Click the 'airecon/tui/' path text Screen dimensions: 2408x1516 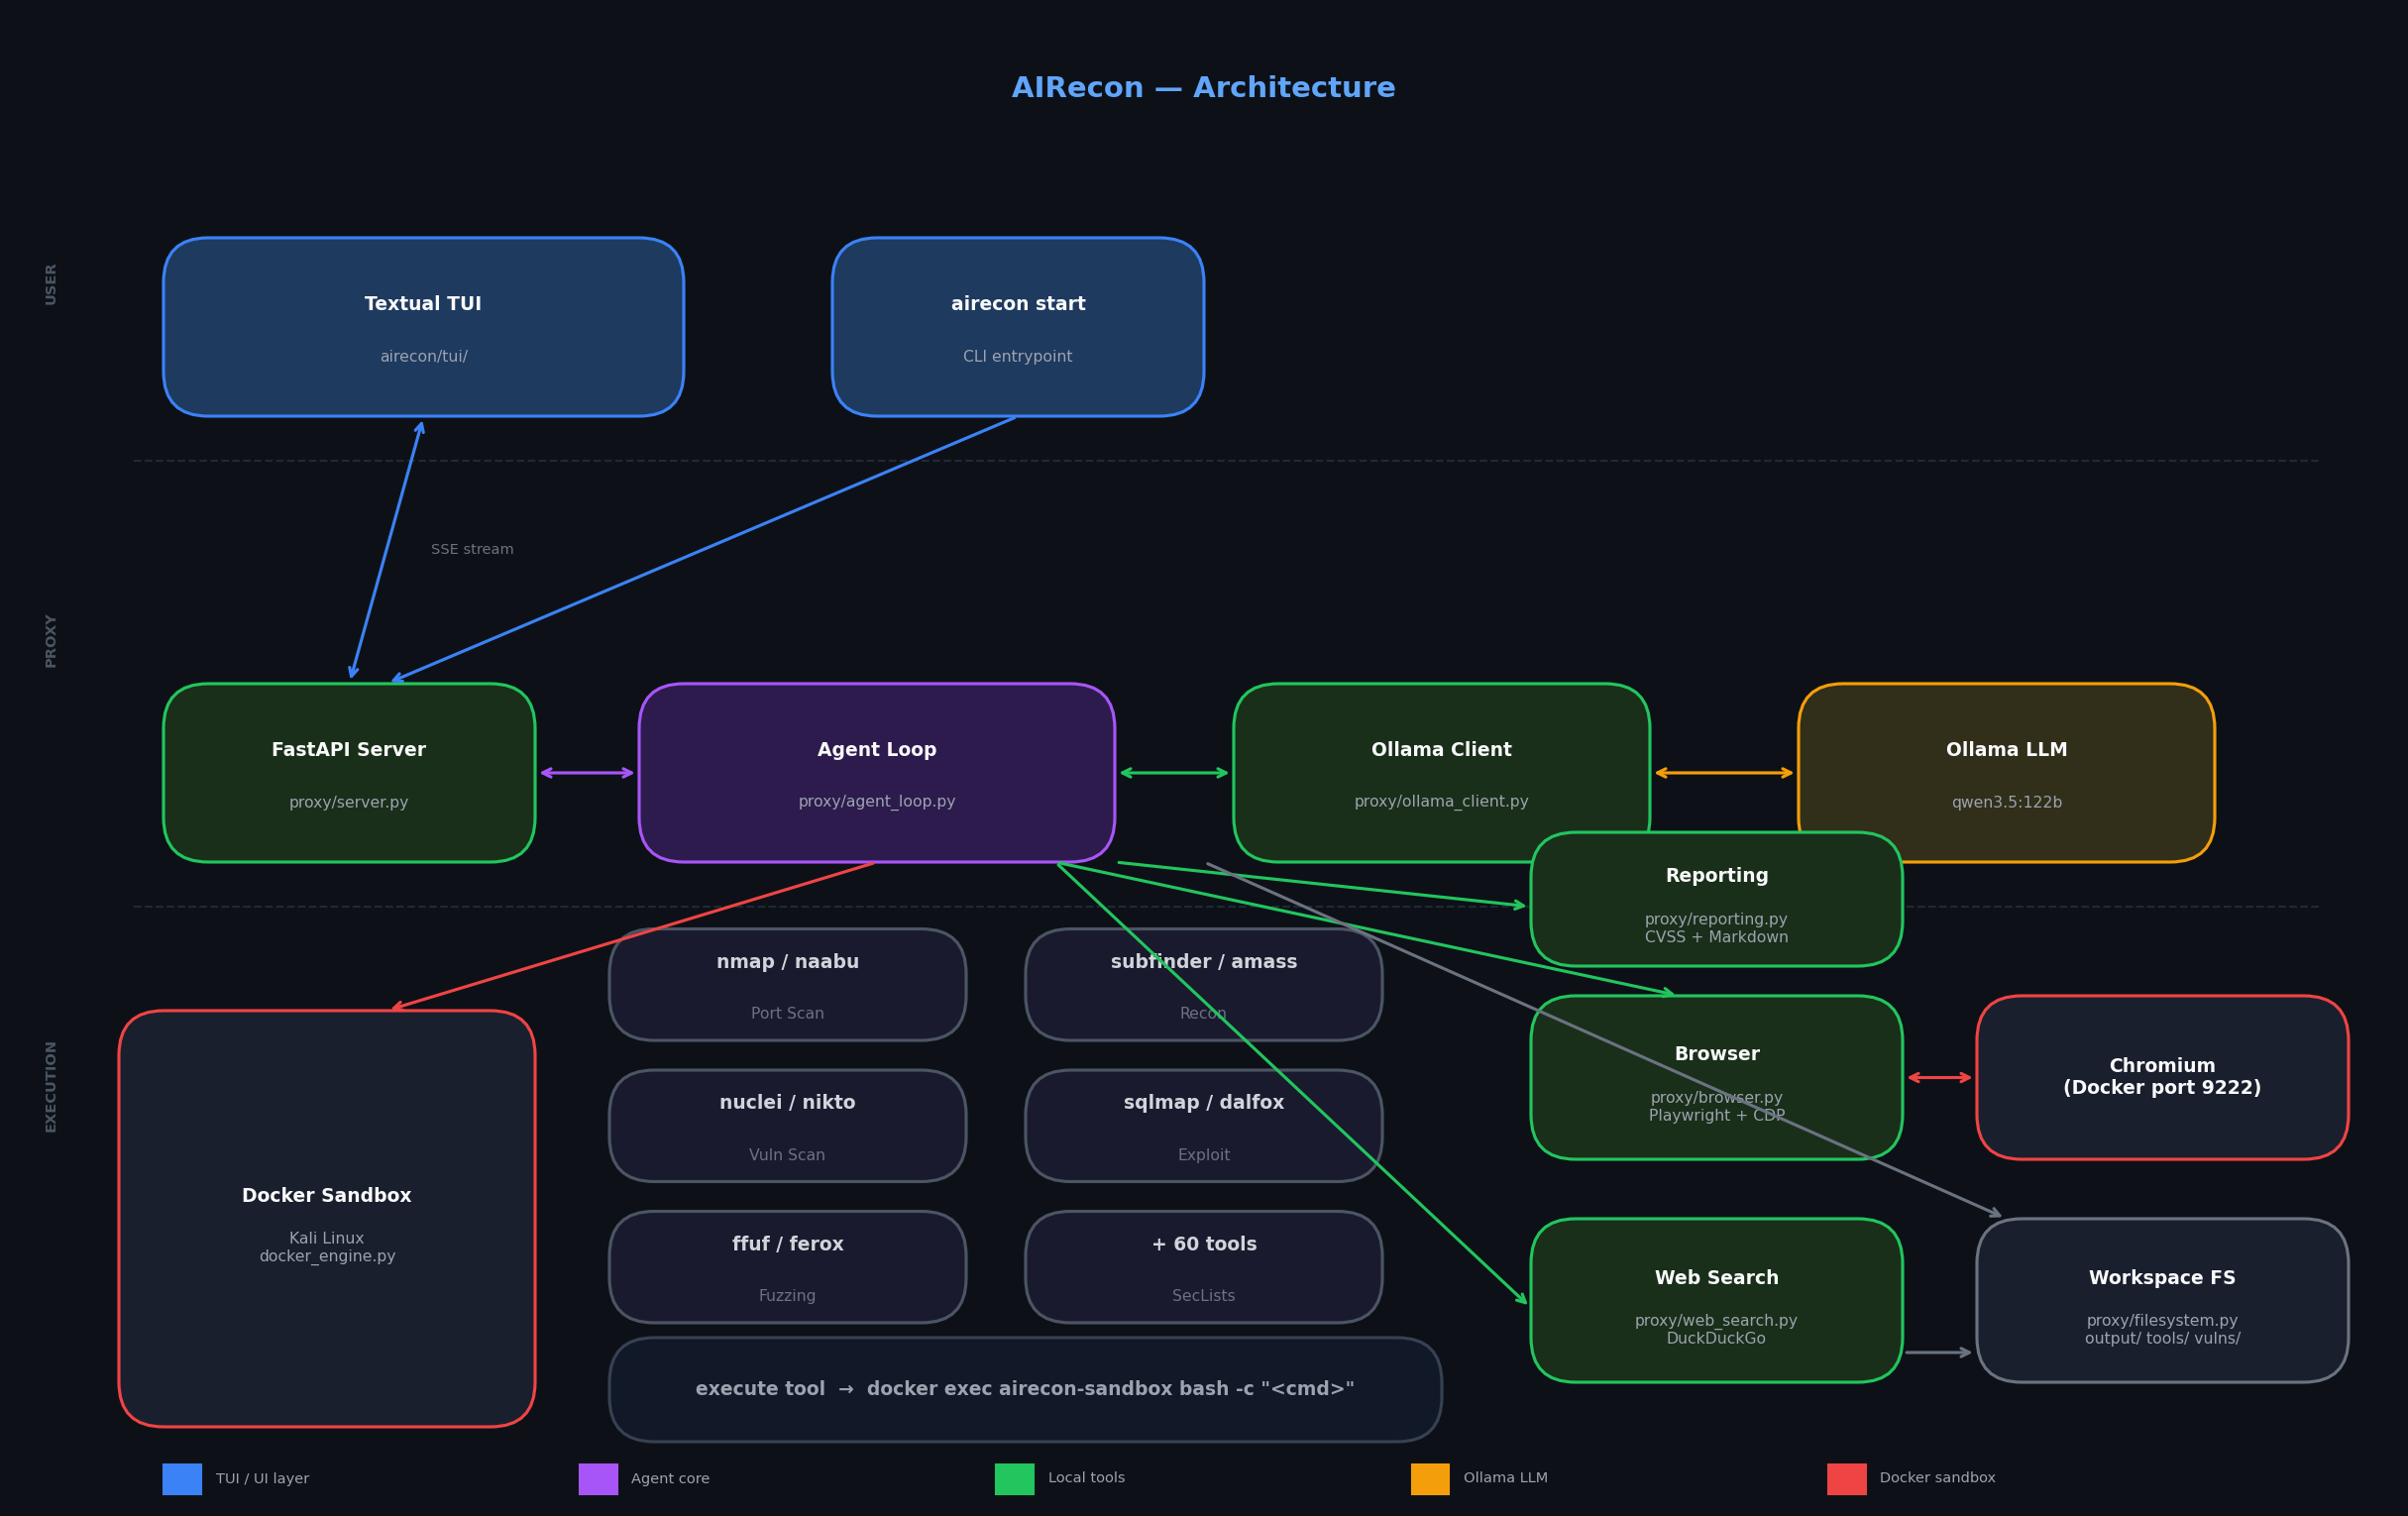pyautogui.click(x=423, y=357)
